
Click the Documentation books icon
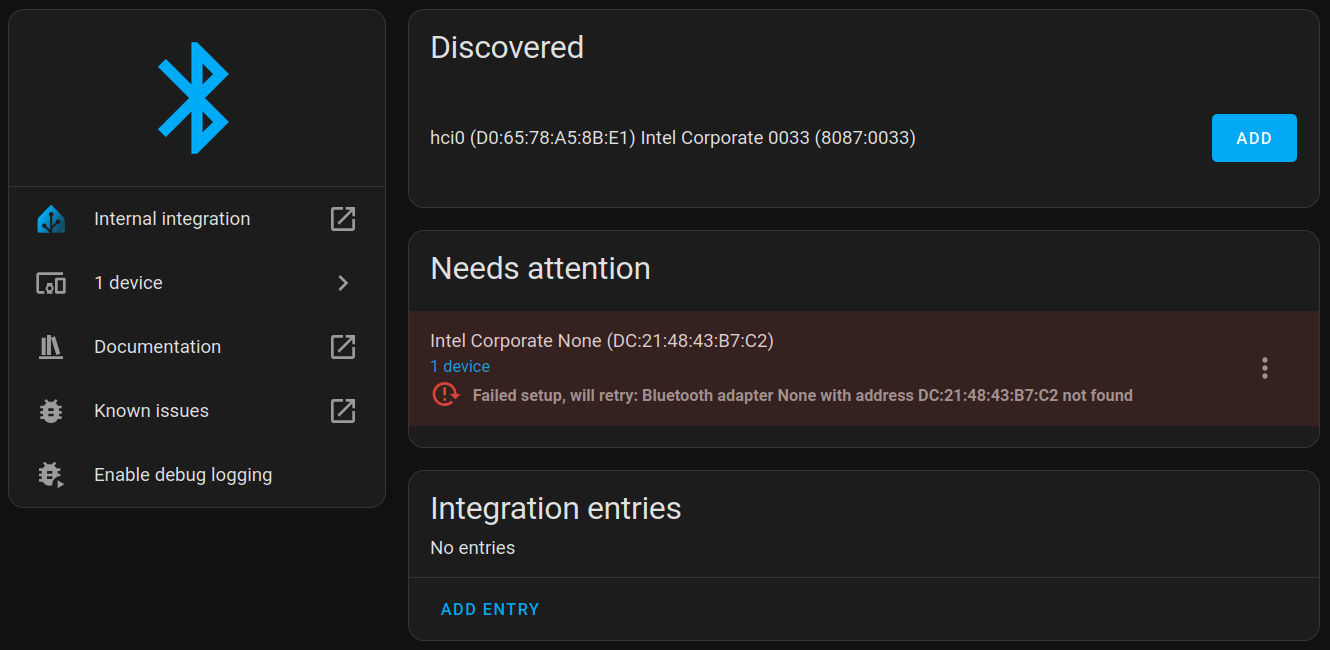click(51, 347)
